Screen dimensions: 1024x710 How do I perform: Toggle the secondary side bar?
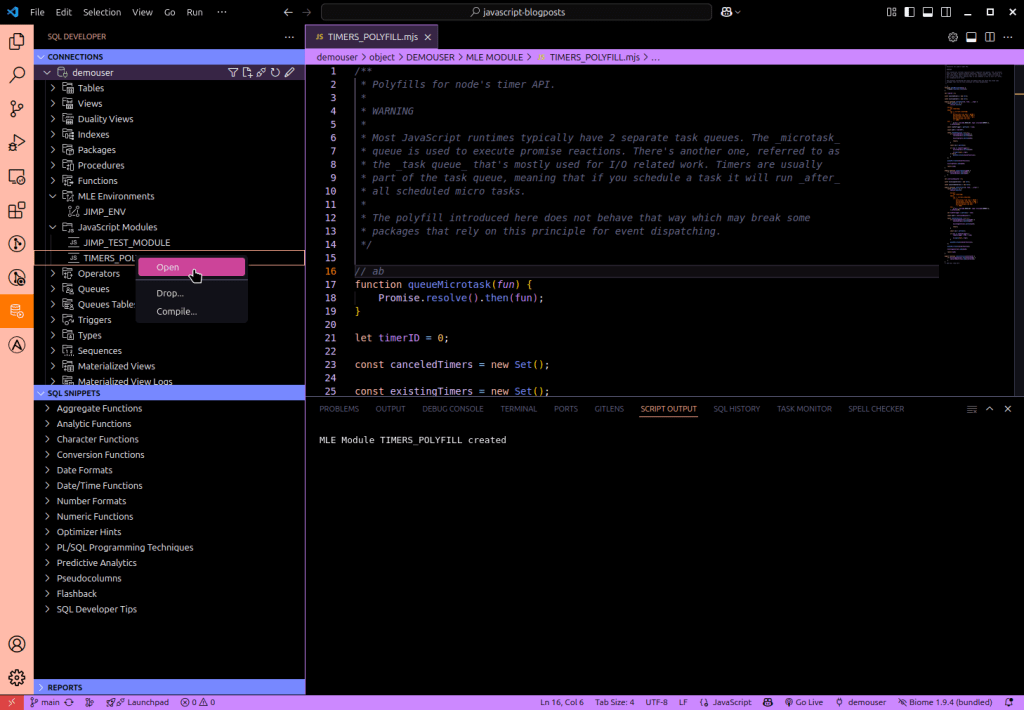click(948, 12)
